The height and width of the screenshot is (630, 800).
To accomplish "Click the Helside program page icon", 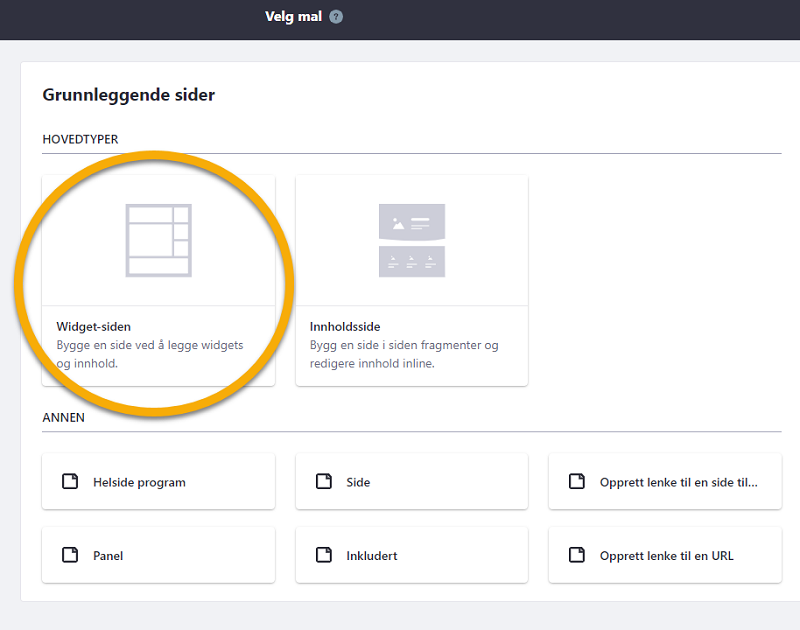I will pos(70,482).
